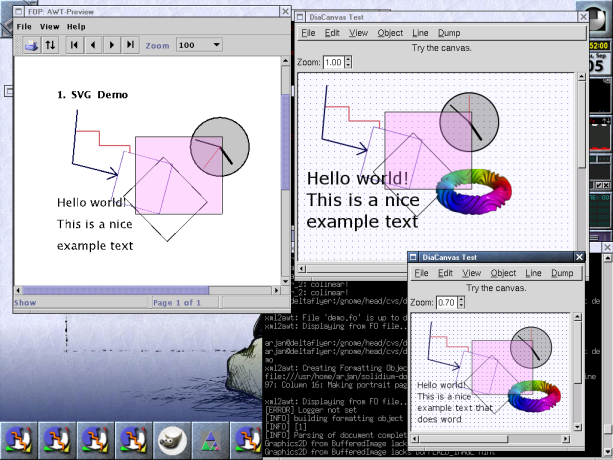613x460 pixels.
Task: Jump to first page in FOP preview
Action: 75,45
